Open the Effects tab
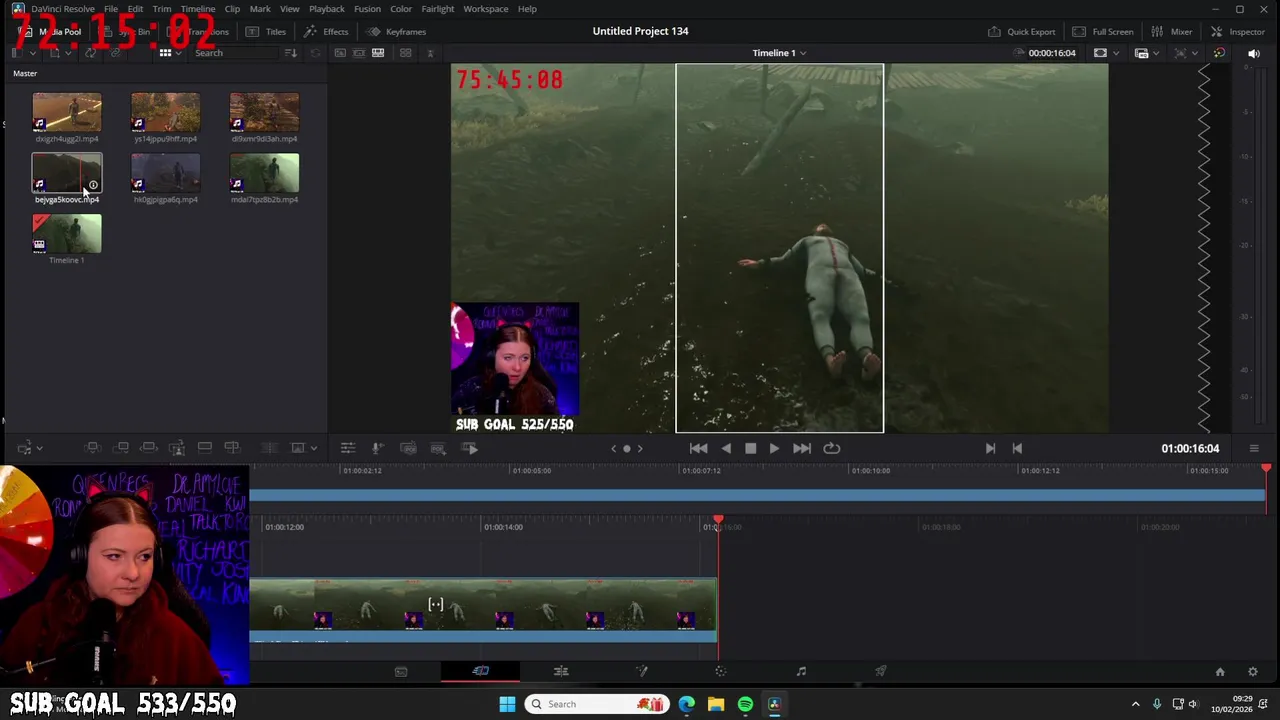 click(327, 31)
